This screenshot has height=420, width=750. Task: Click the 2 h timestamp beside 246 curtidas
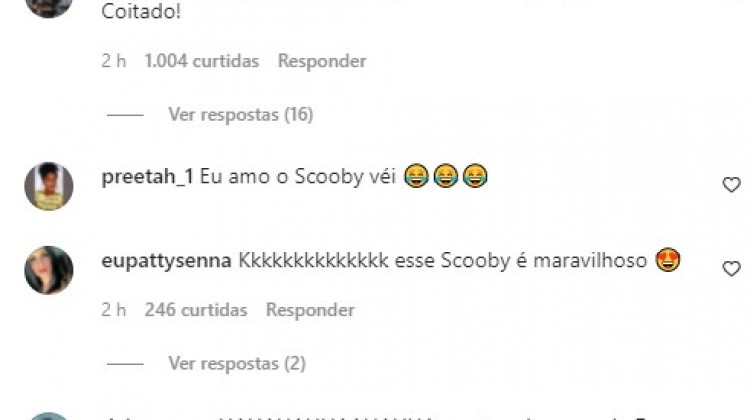point(114,310)
